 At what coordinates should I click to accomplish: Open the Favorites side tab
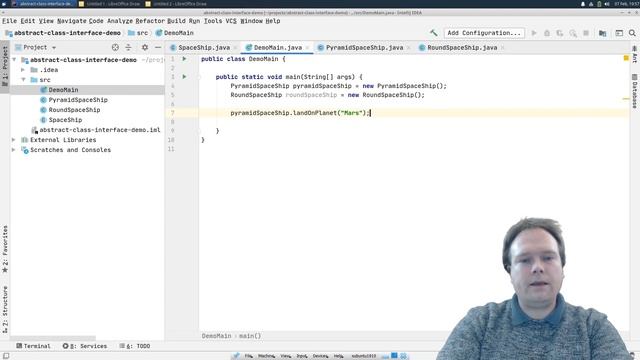point(5,249)
